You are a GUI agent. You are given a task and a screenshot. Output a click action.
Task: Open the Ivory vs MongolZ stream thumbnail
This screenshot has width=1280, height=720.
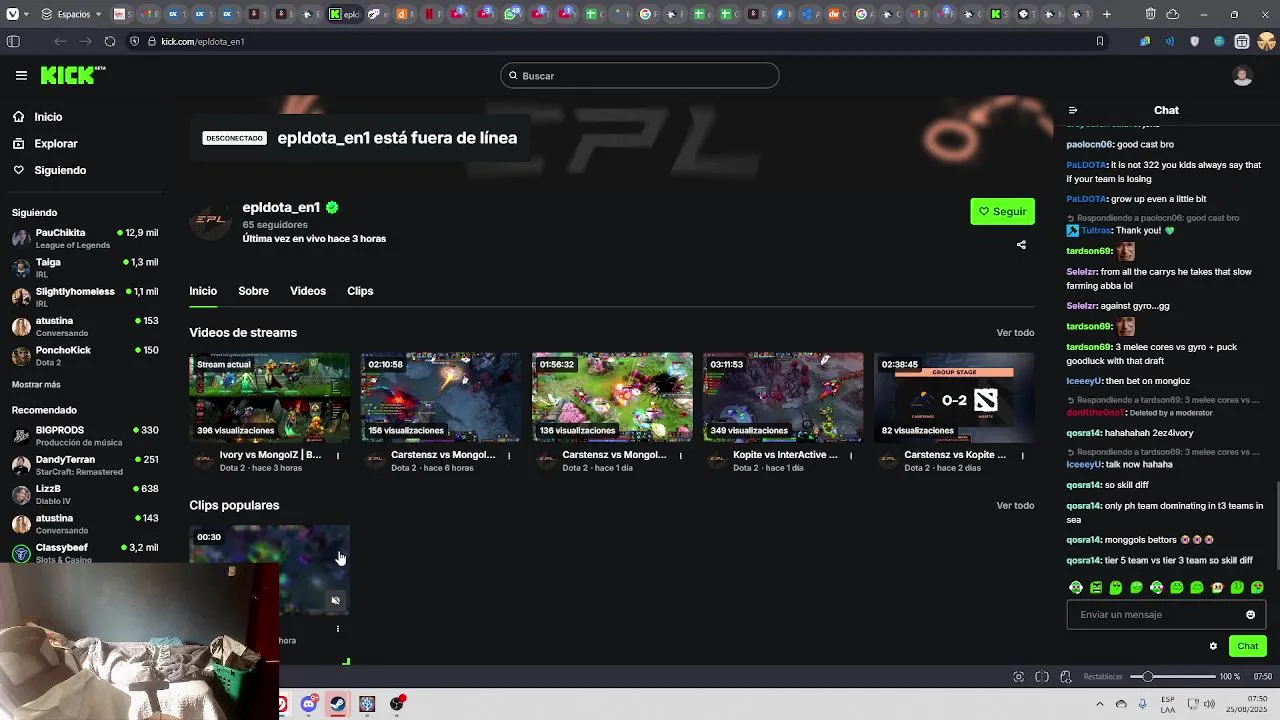(270, 397)
